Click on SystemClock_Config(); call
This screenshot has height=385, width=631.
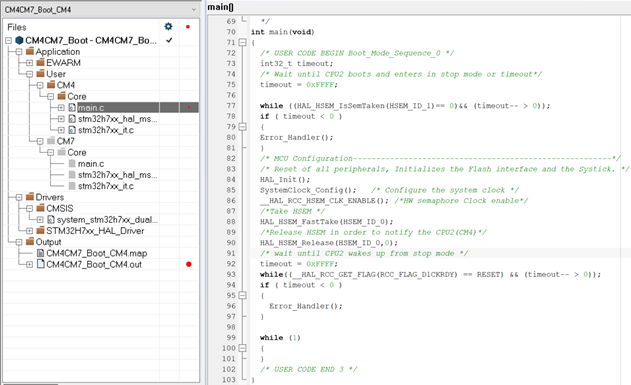(308, 190)
